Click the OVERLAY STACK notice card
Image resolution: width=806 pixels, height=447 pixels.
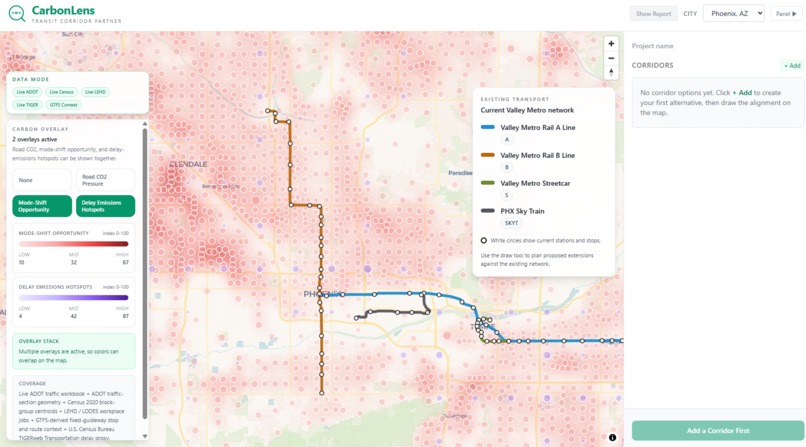point(74,351)
